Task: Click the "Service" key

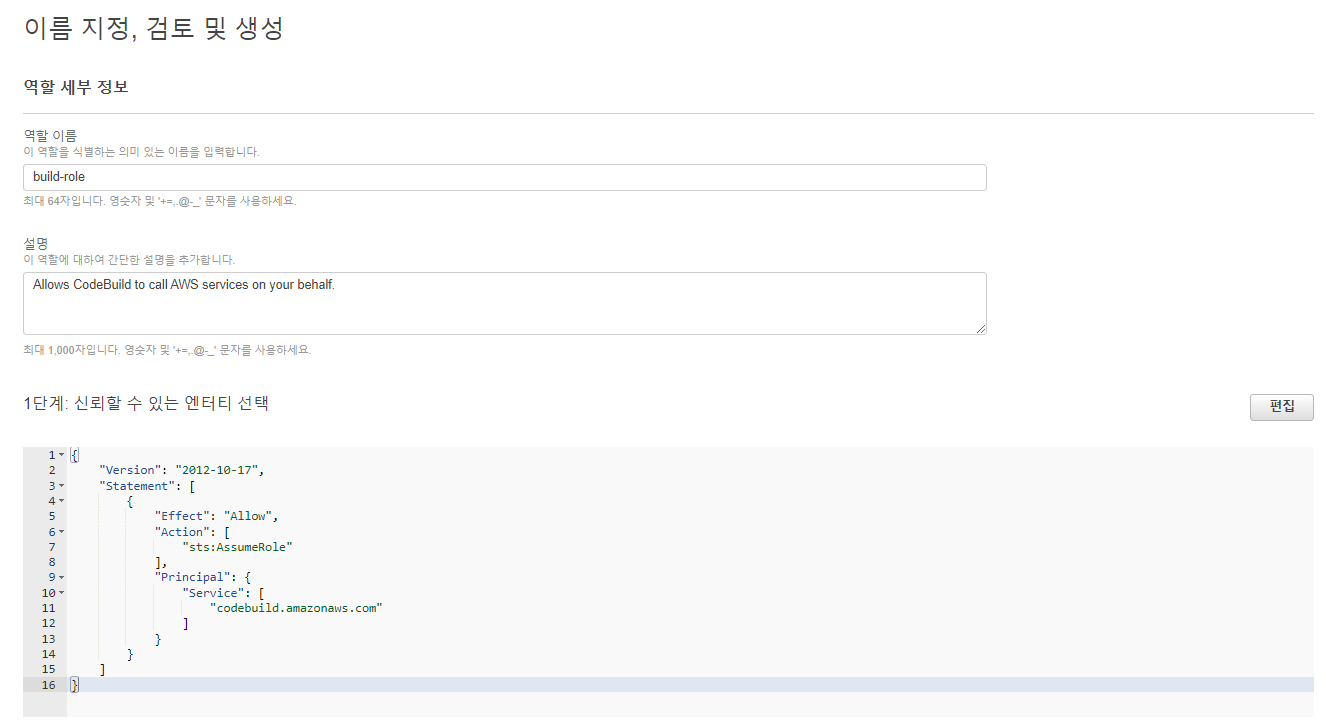Action: click(212, 593)
